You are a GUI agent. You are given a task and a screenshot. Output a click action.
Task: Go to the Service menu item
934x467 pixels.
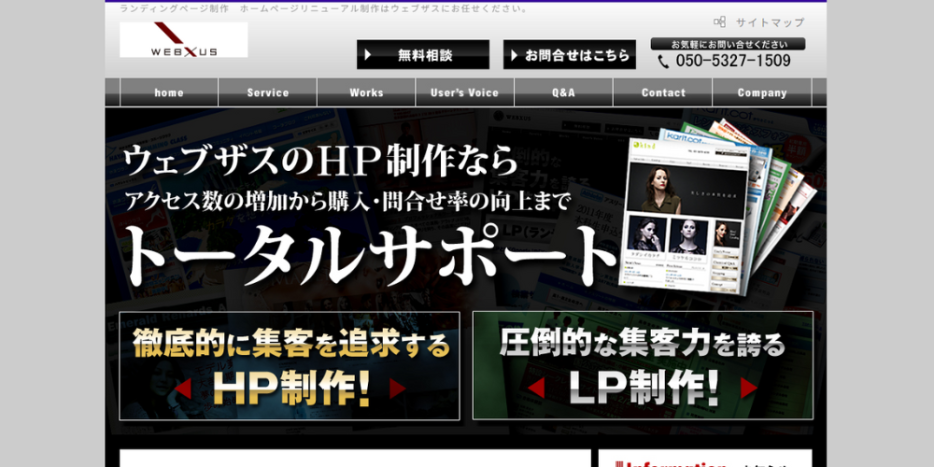click(267, 93)
